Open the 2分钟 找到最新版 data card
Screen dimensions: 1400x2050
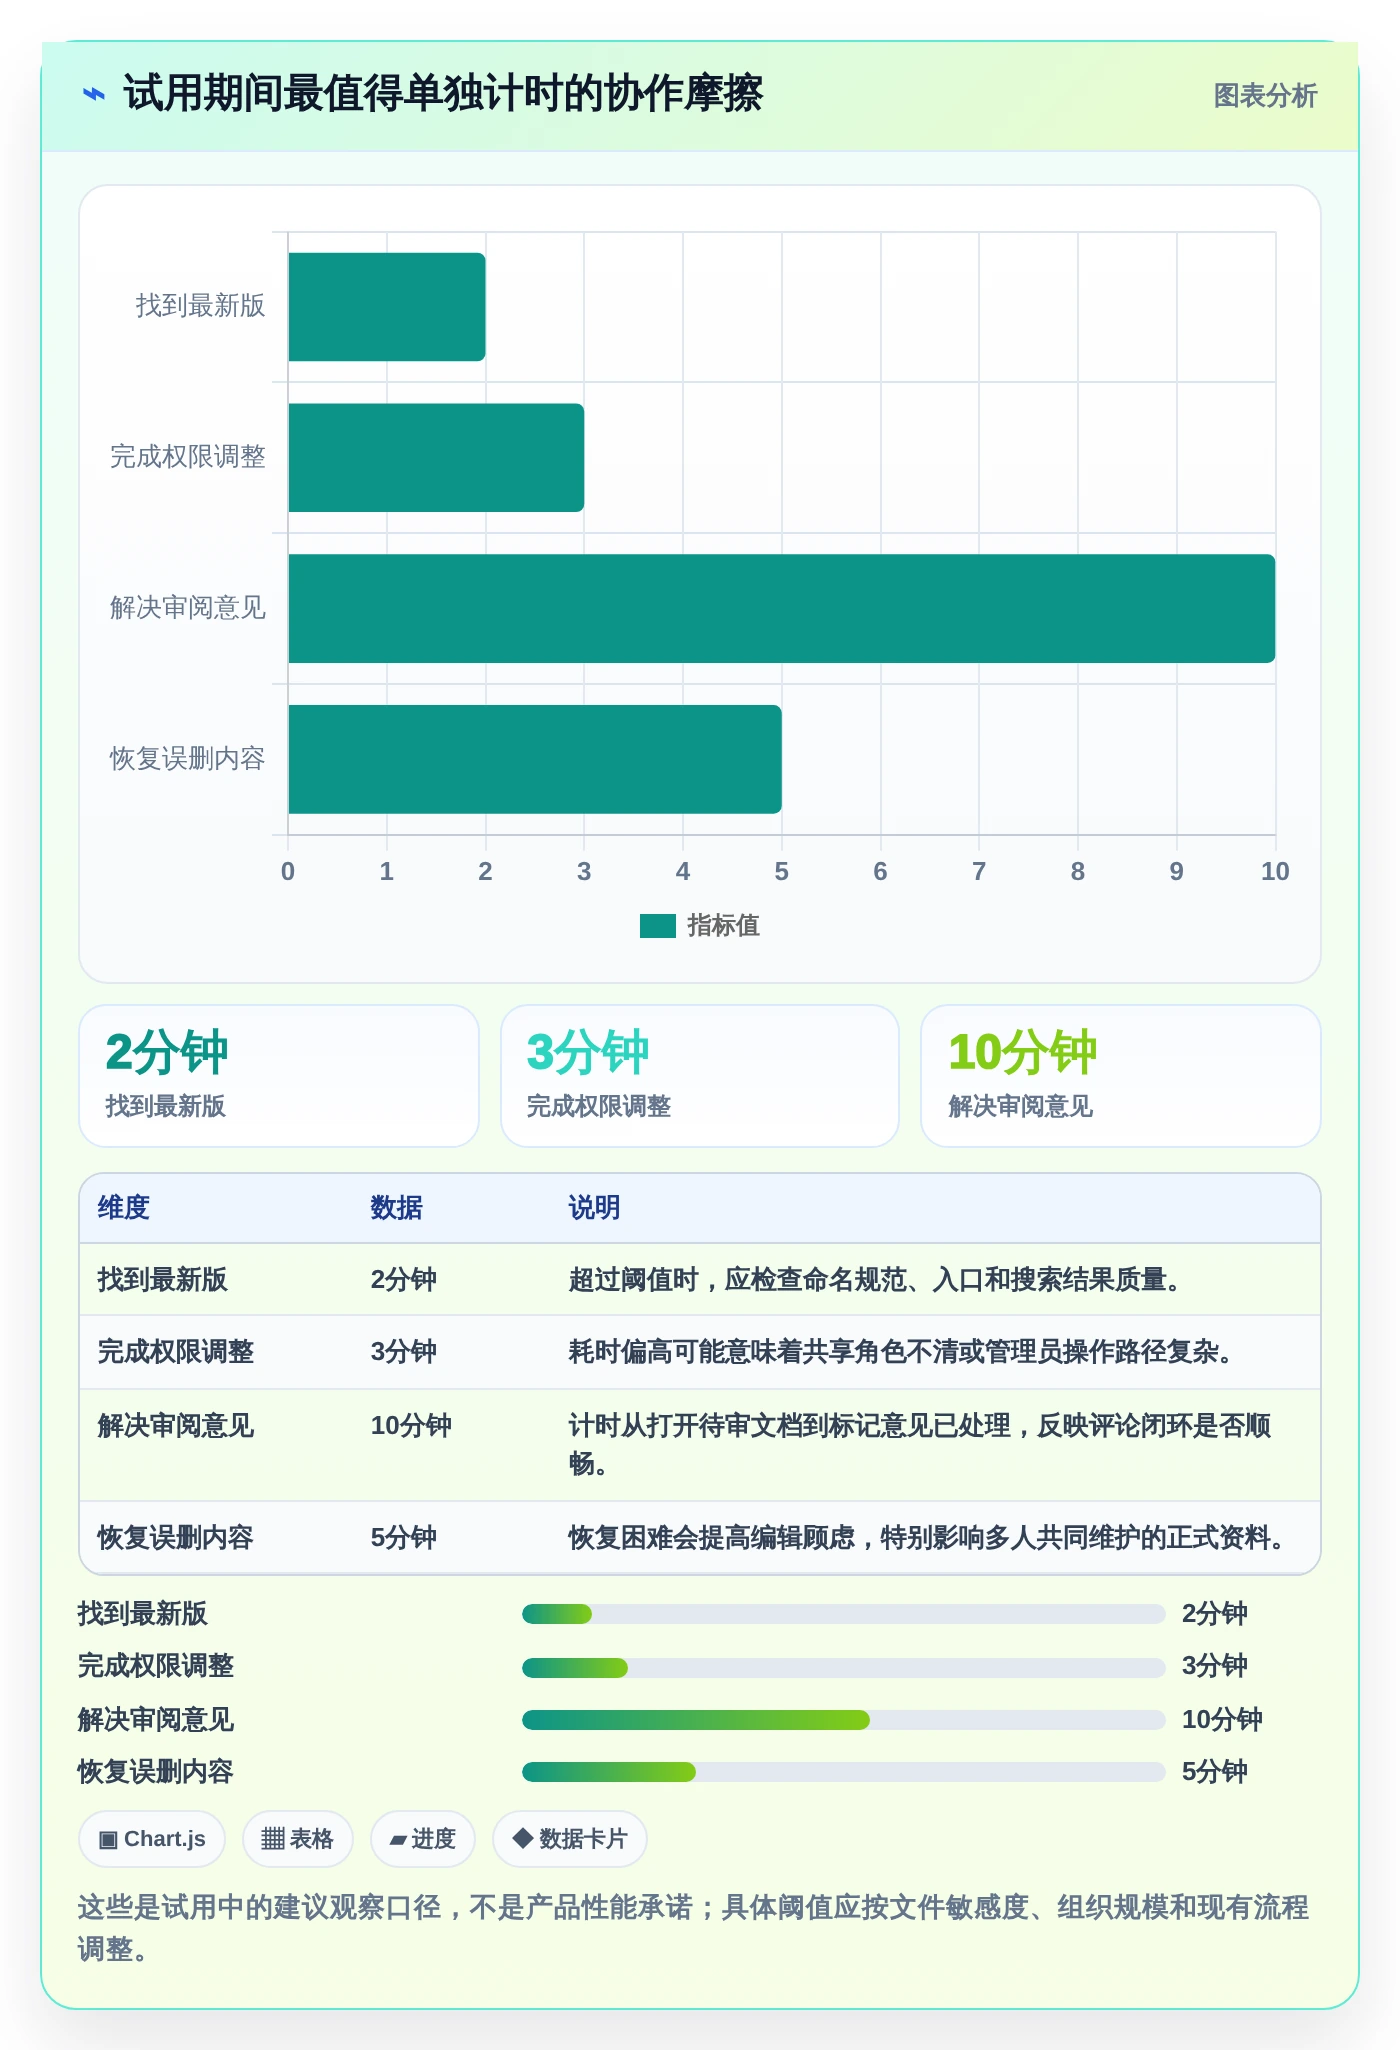[x=279, y=1076]
